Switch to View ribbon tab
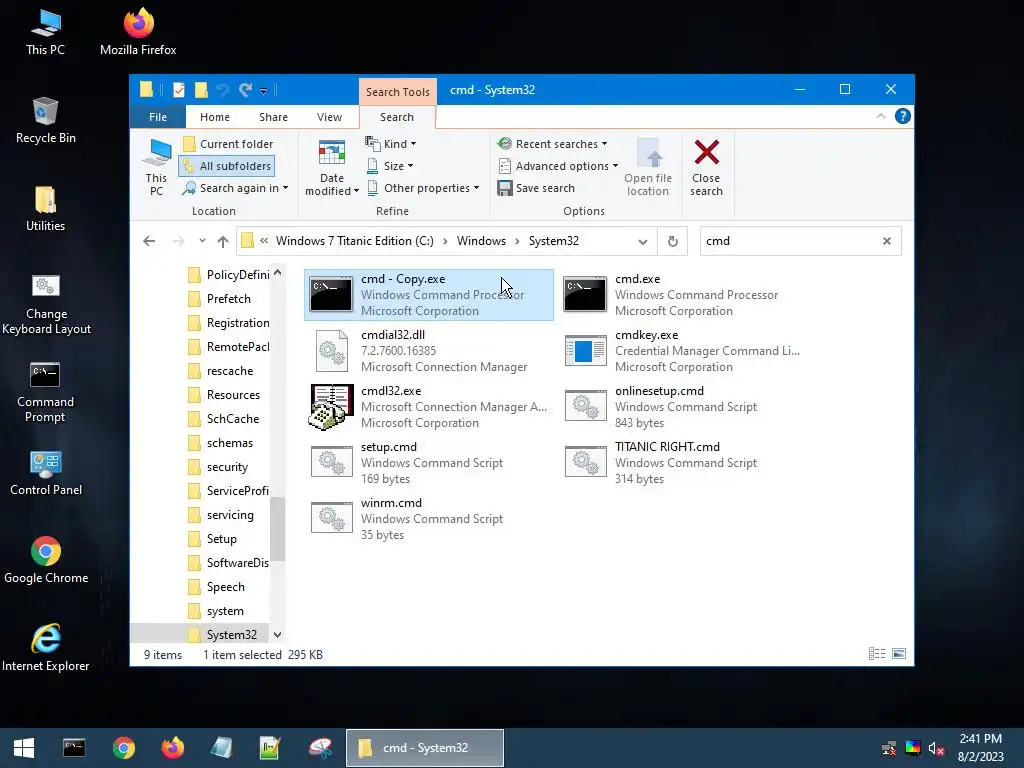 click(329, 117)
